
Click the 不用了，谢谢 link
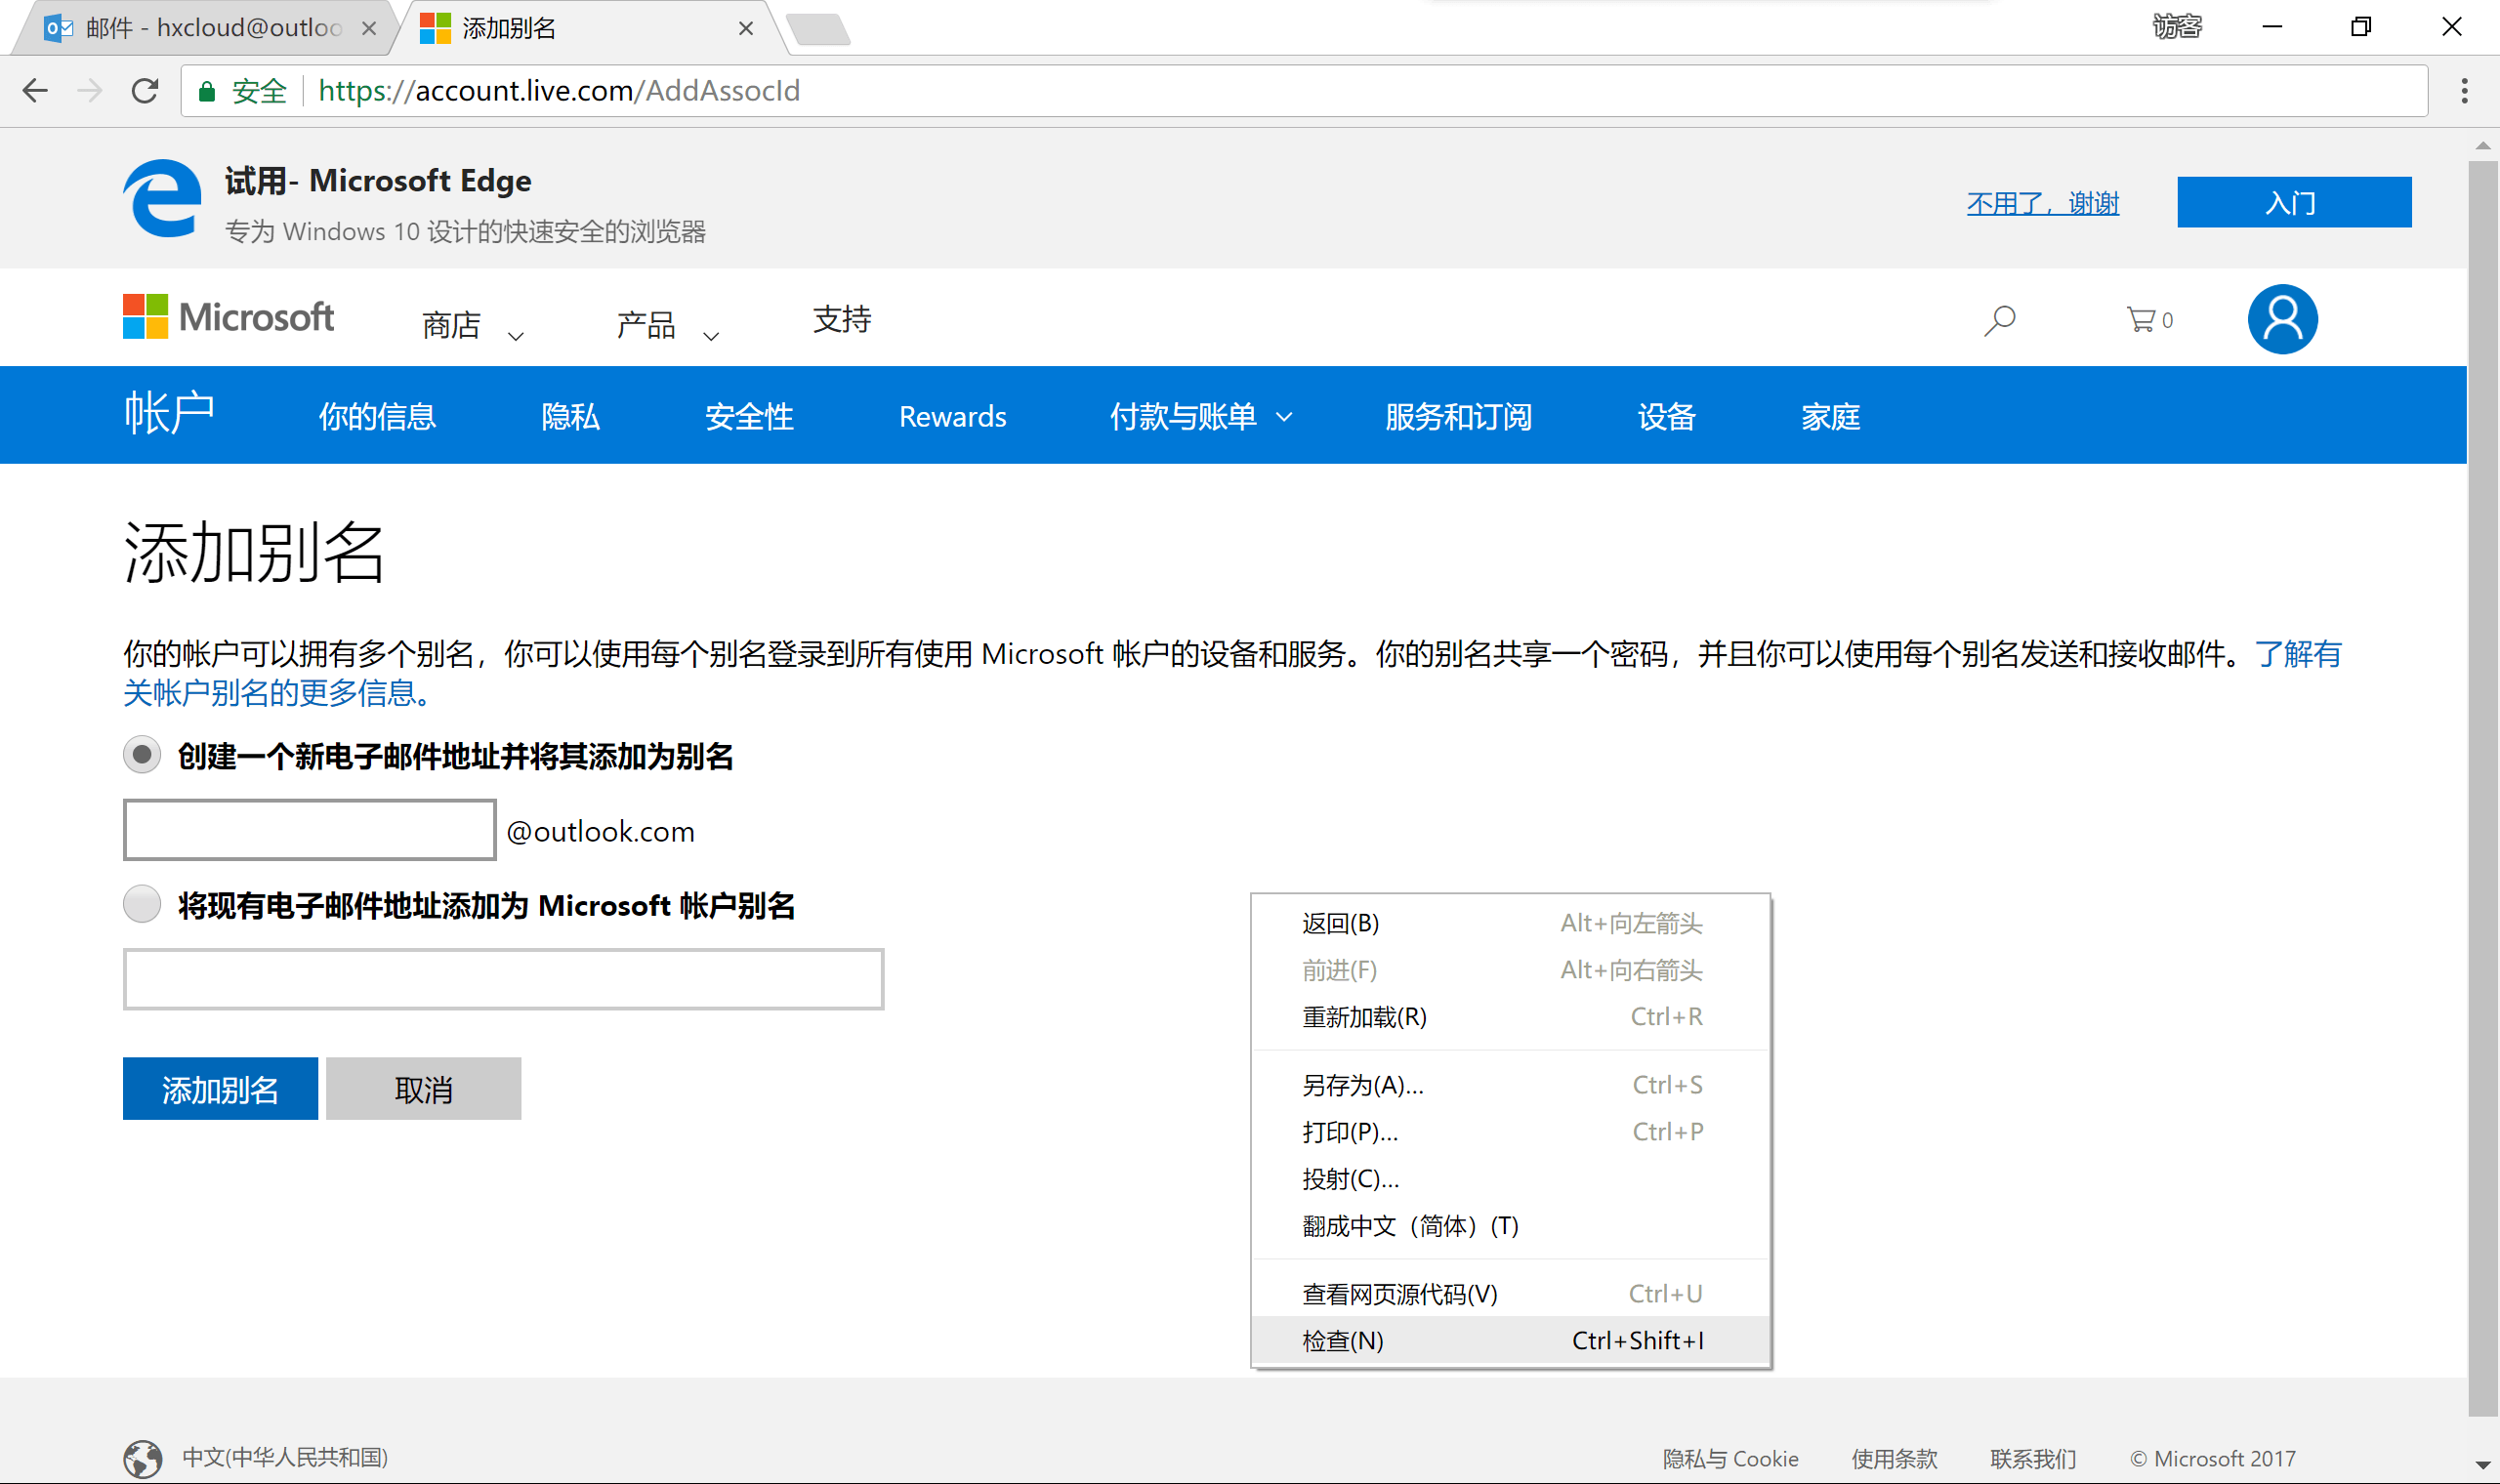(2042, 203)
